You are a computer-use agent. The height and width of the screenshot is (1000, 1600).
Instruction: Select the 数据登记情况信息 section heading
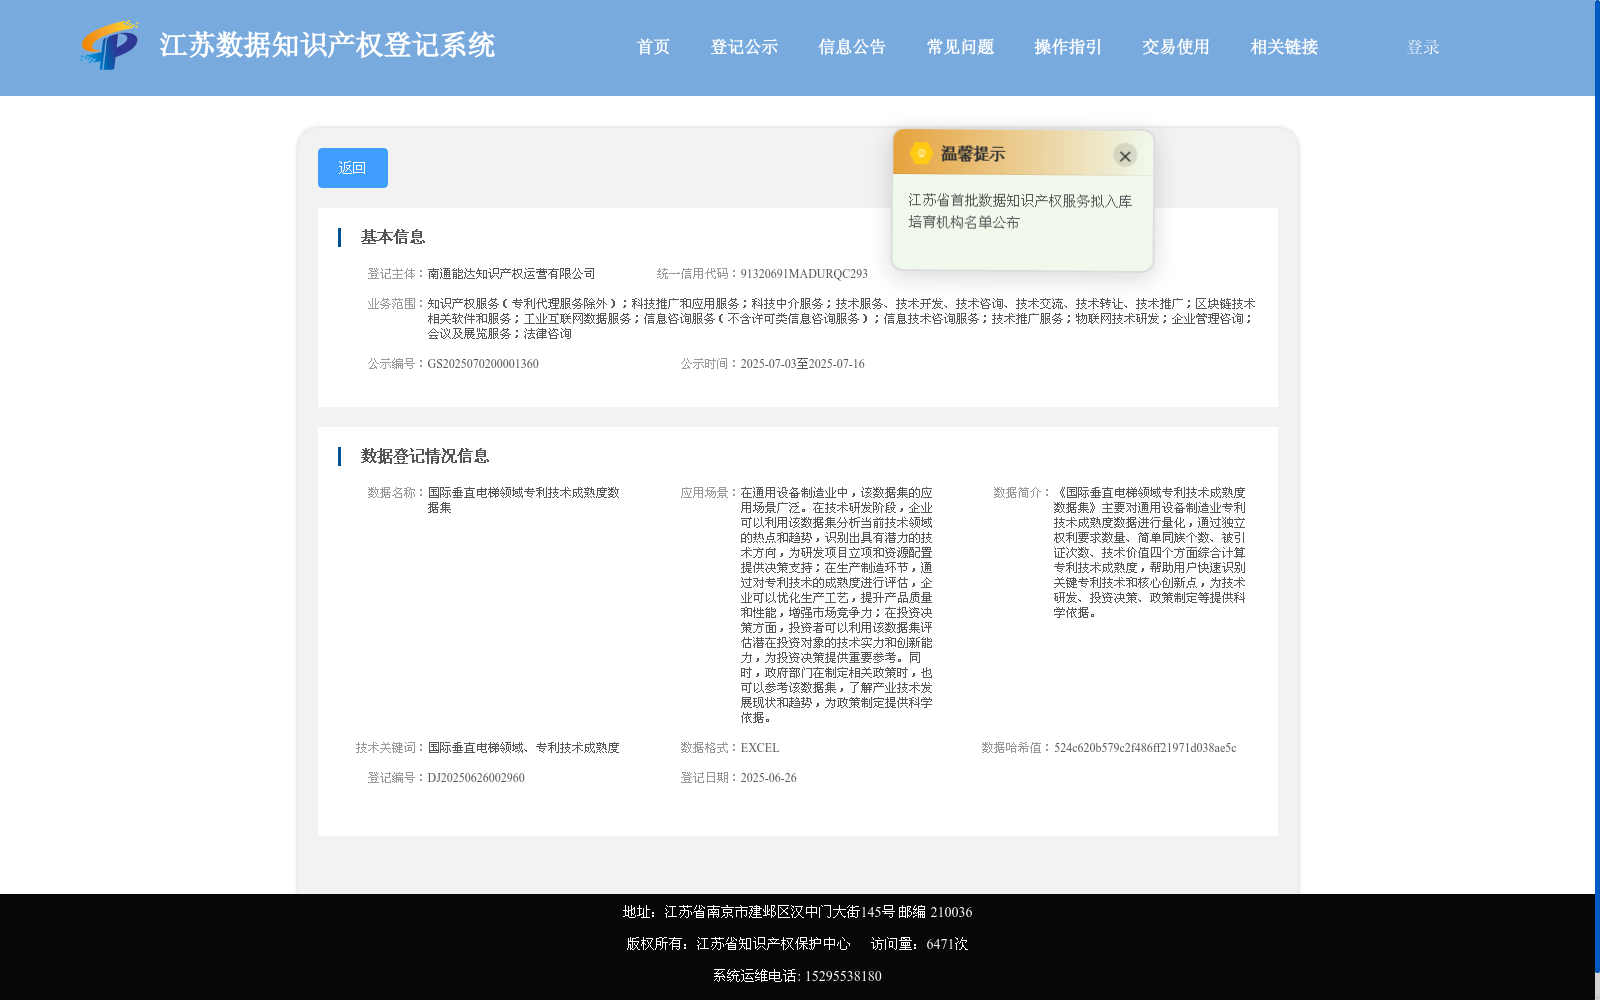pos(425,456)
